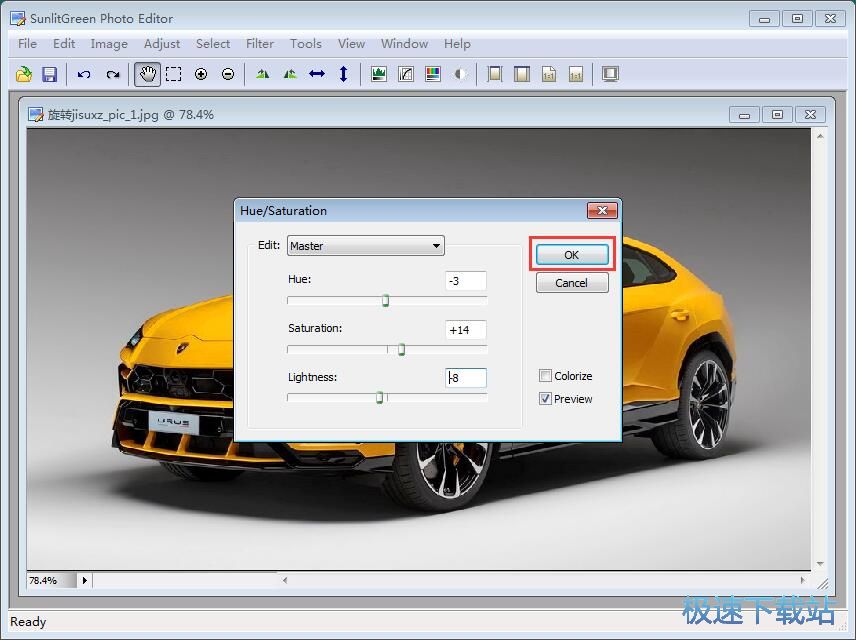
Task: Close the Hue/Saturation dialog
Action: point(602,211)
